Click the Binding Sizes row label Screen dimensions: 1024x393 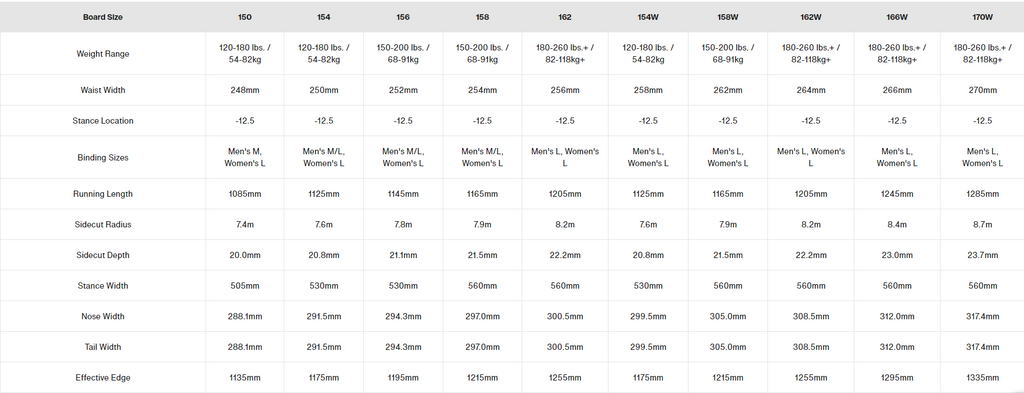(x=103, y=157)
